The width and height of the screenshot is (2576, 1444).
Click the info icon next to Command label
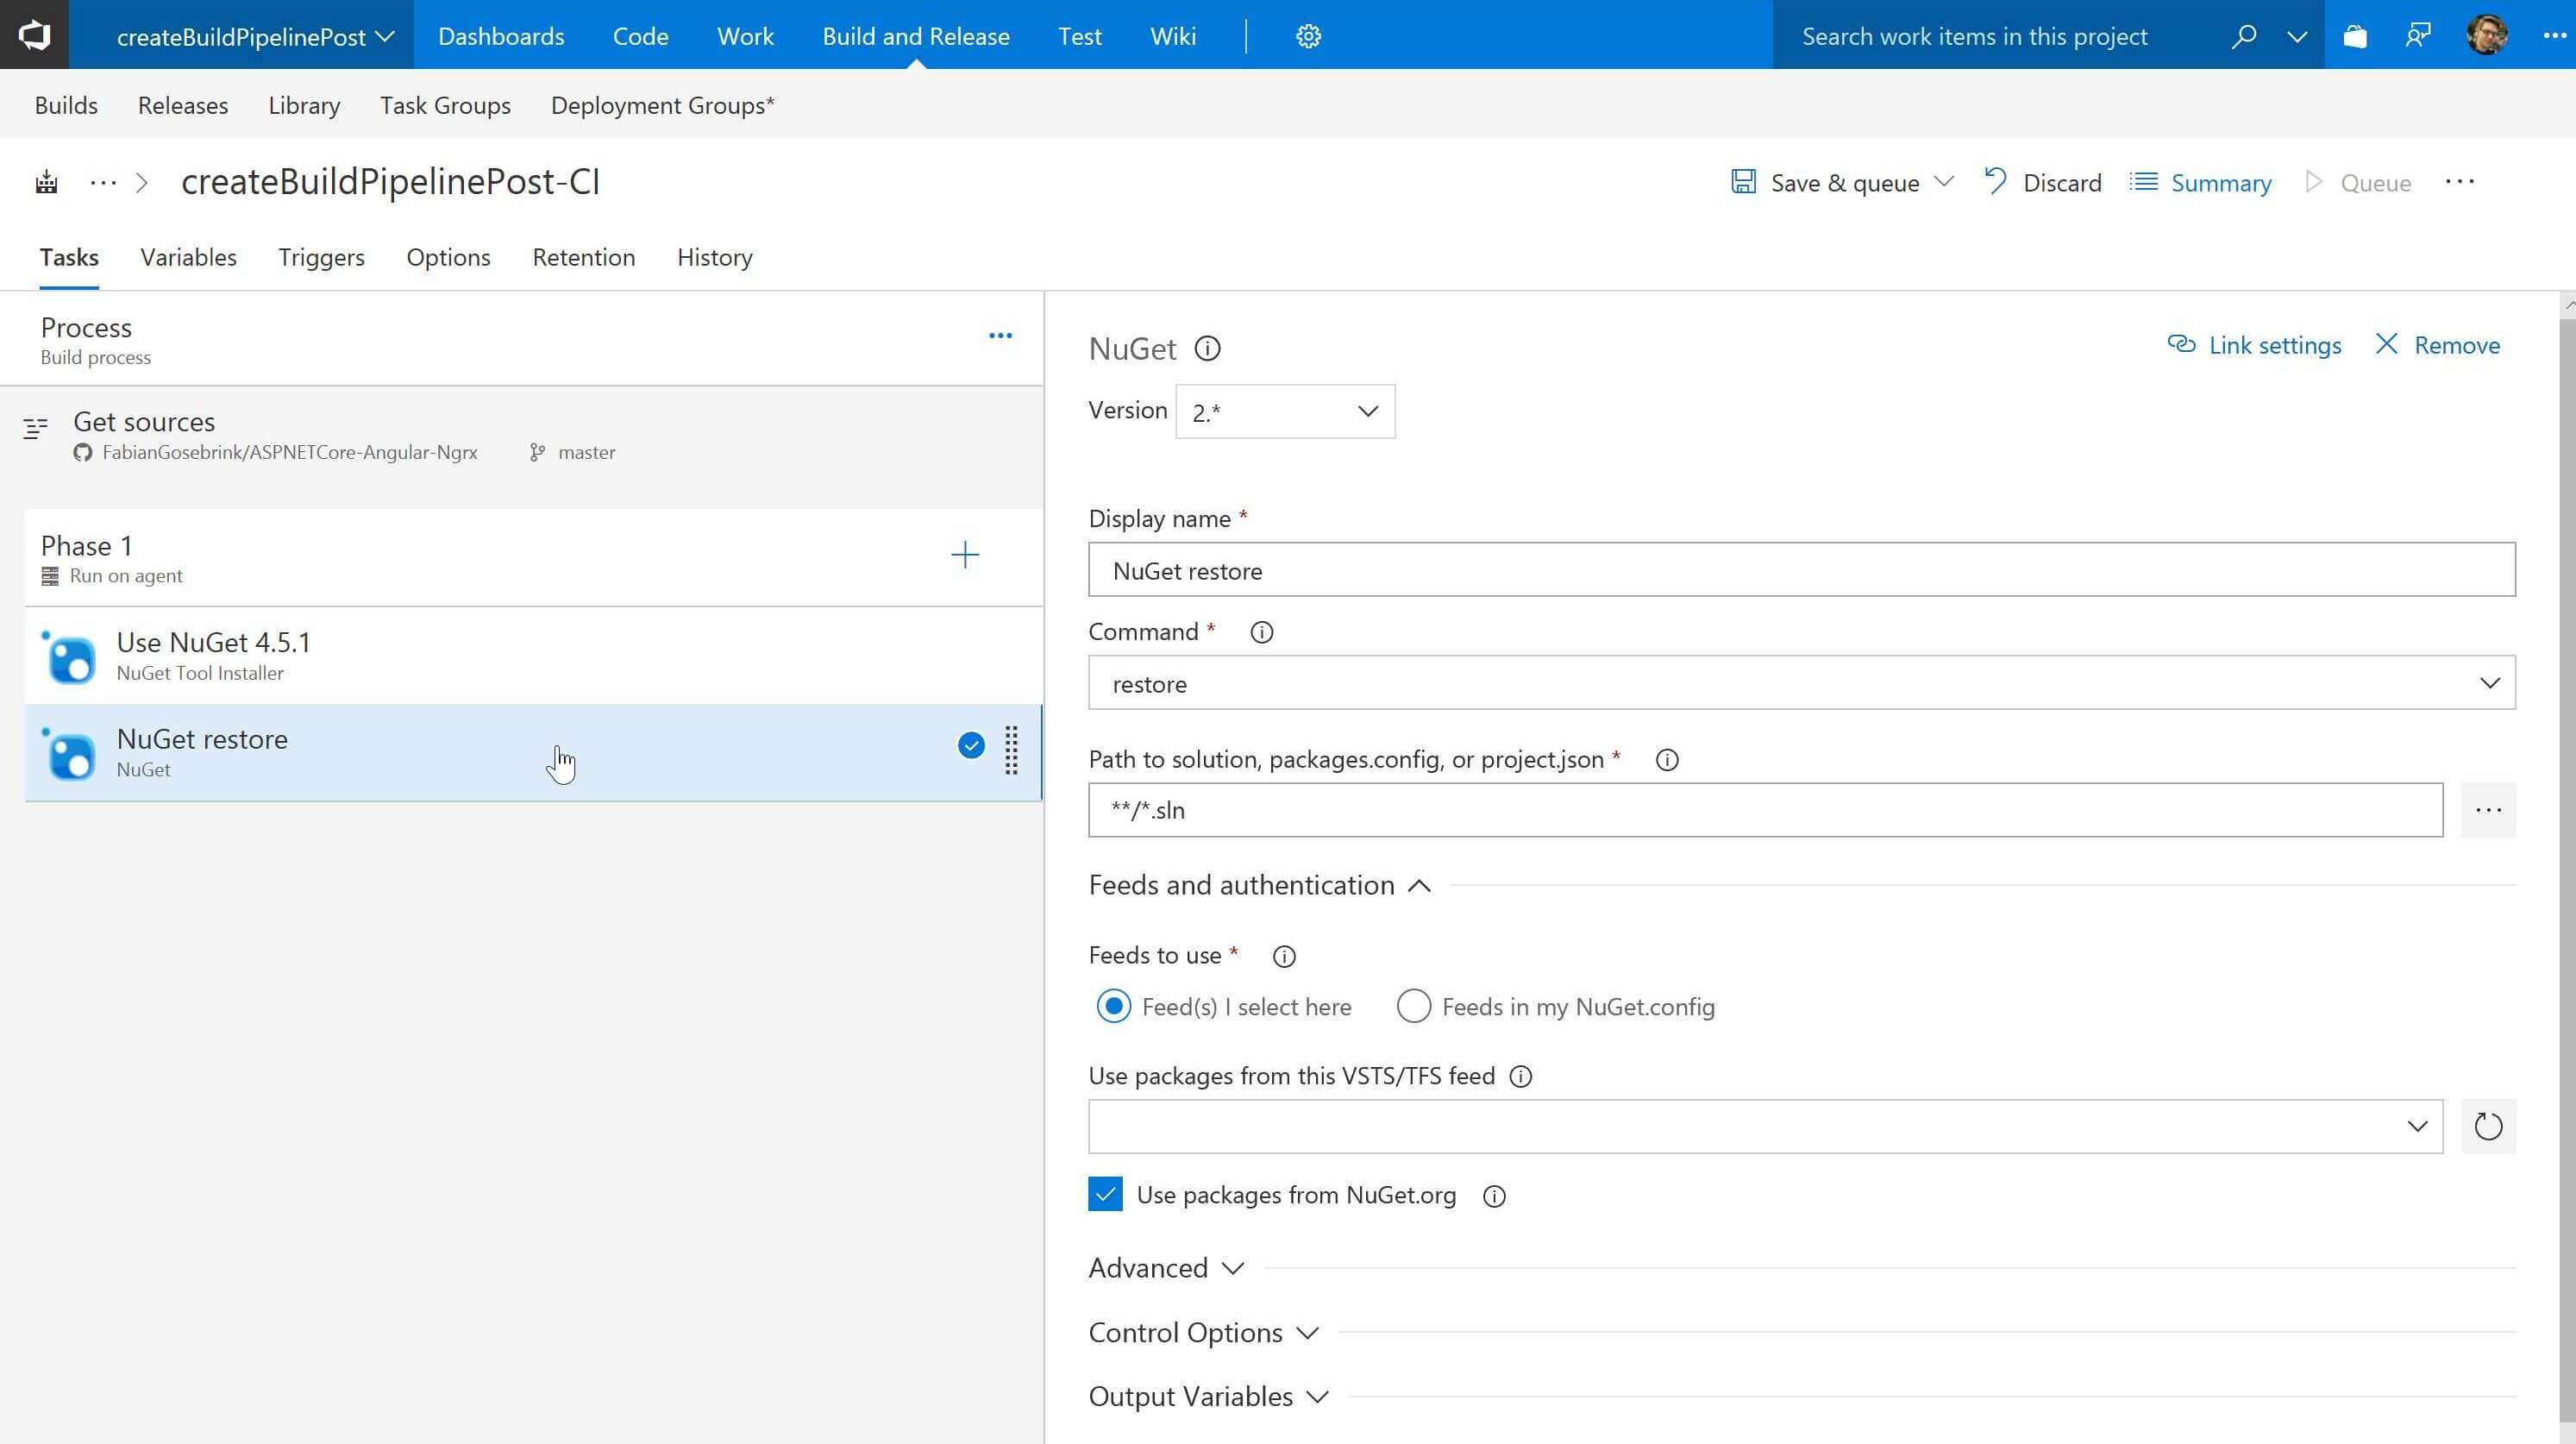pyautogui.click(x=1261, y=632)
